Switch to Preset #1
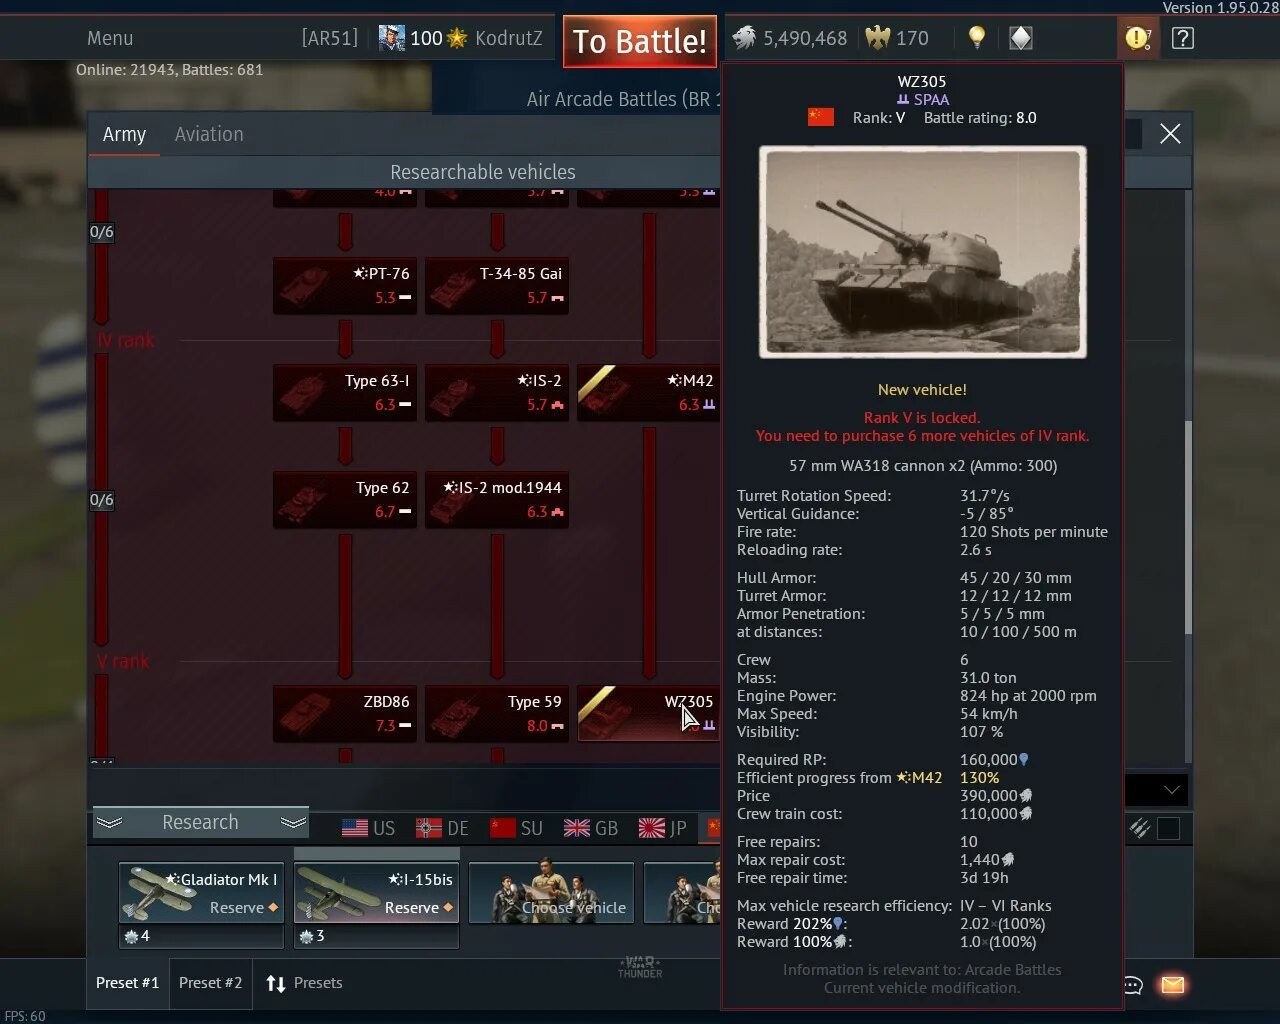The height and width of the screenshot is (1024, 1280). pos(127,983)
